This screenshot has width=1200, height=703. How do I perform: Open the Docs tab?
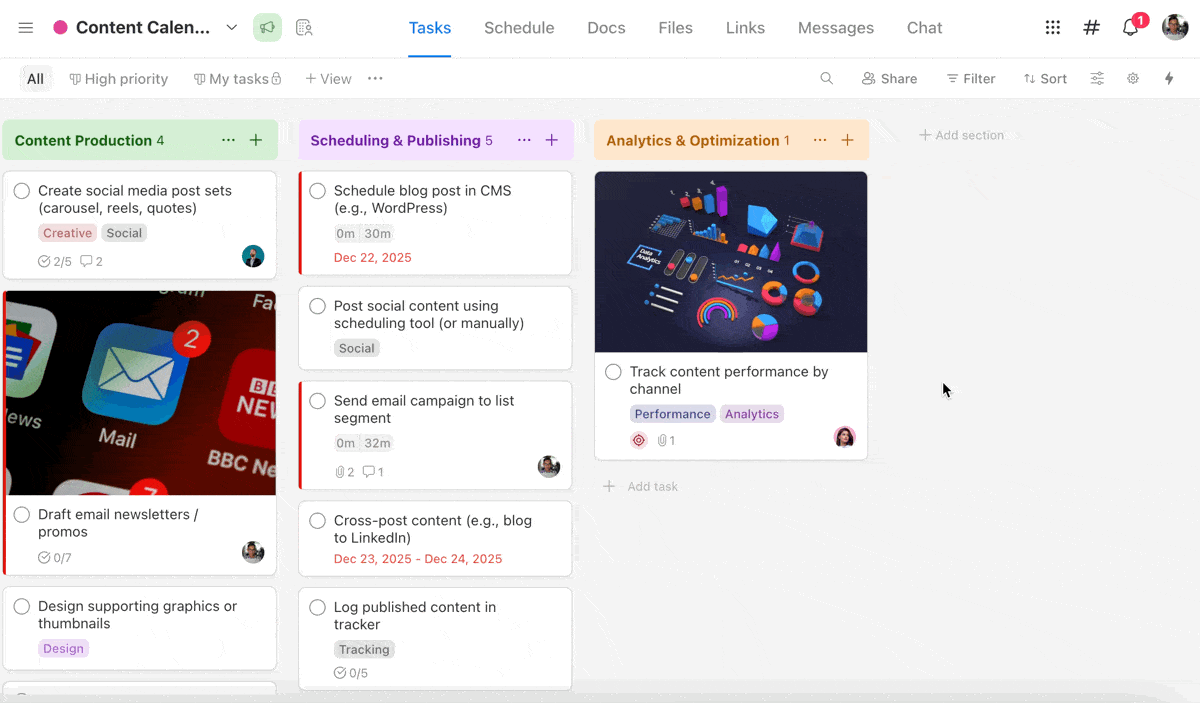click(606, 28)
